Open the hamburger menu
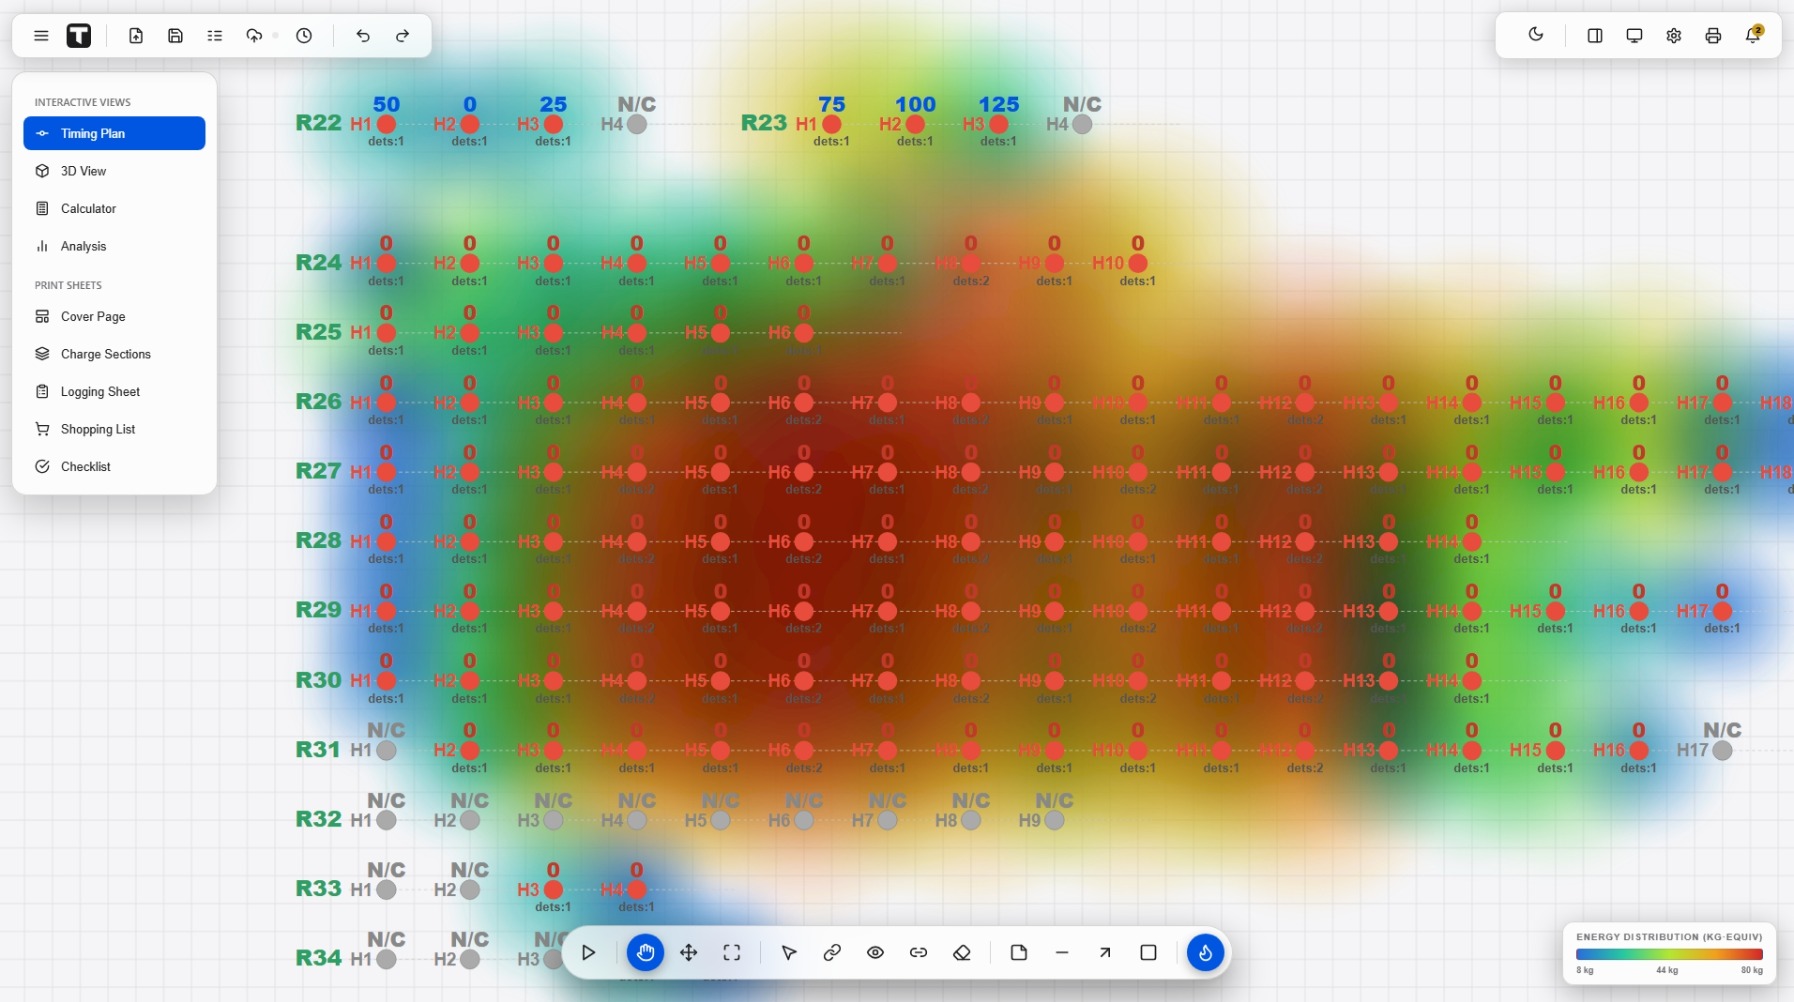Viewport: 1794px width, 1002px height. [x=41, y=36]
